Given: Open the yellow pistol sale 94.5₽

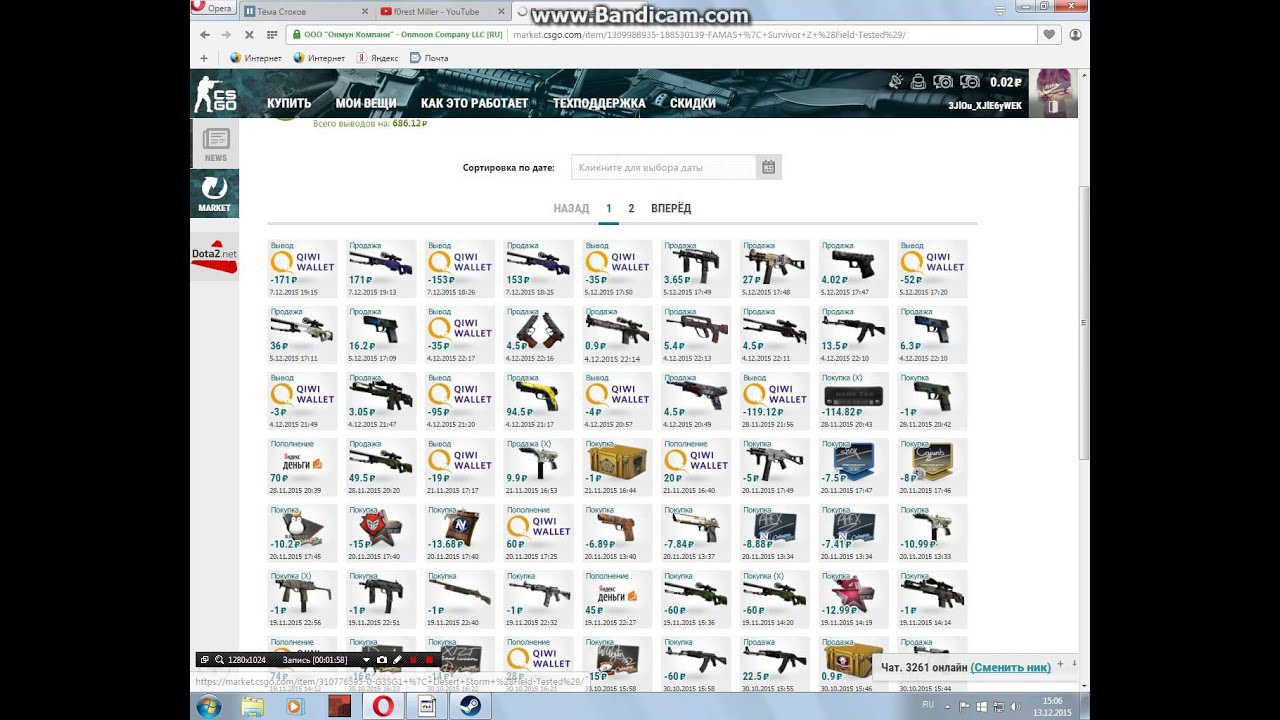Looking at the screenshot, I should (539, 401).
